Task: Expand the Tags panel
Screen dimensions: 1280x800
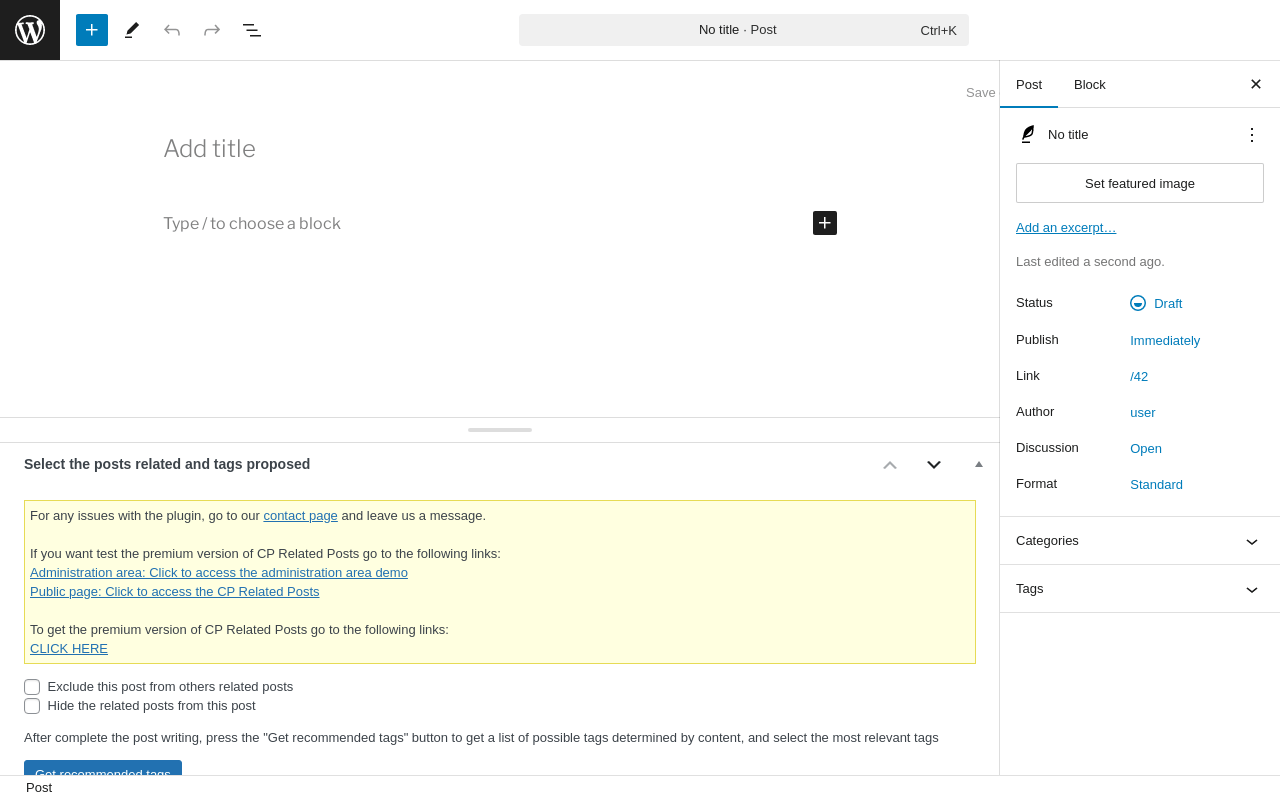Action: (1140, 589)
